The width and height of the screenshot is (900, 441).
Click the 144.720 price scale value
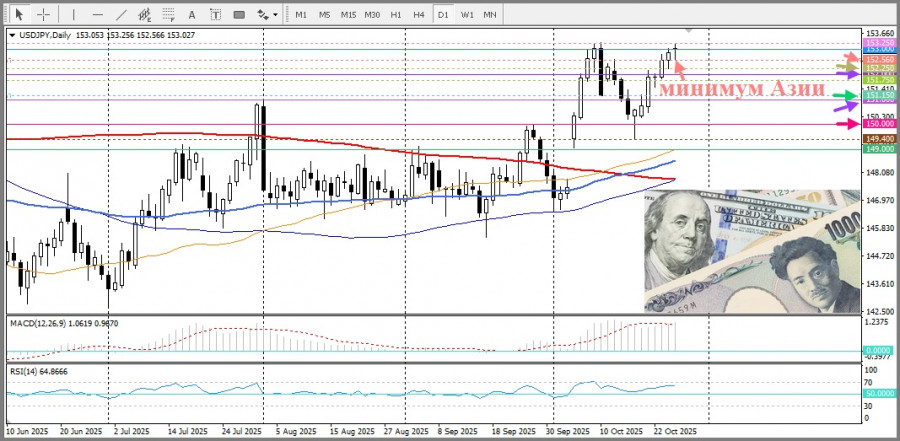pyautogui.click(x=880, y=256)
